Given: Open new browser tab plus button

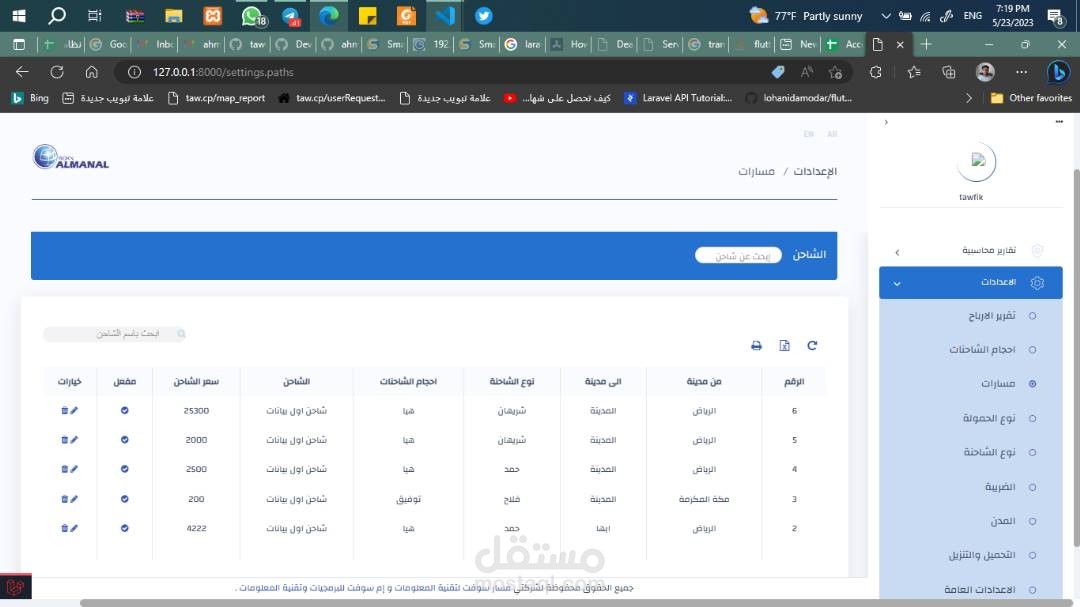Looking at the screenshot, I should point(926,44).
